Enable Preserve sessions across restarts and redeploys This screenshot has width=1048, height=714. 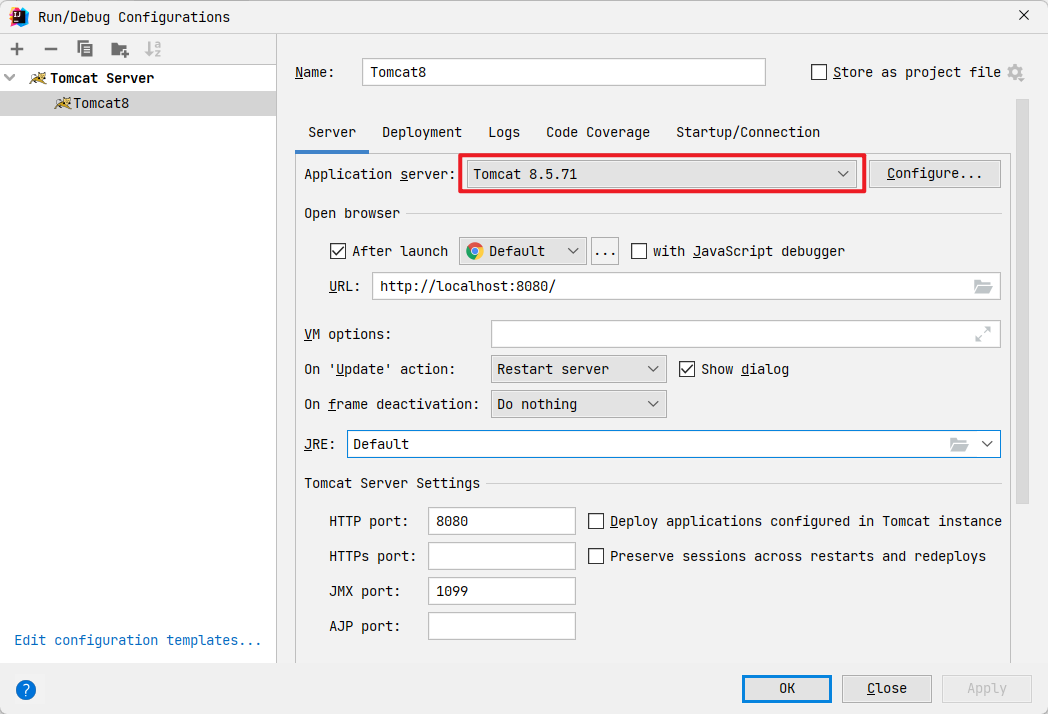coord(596,556)
